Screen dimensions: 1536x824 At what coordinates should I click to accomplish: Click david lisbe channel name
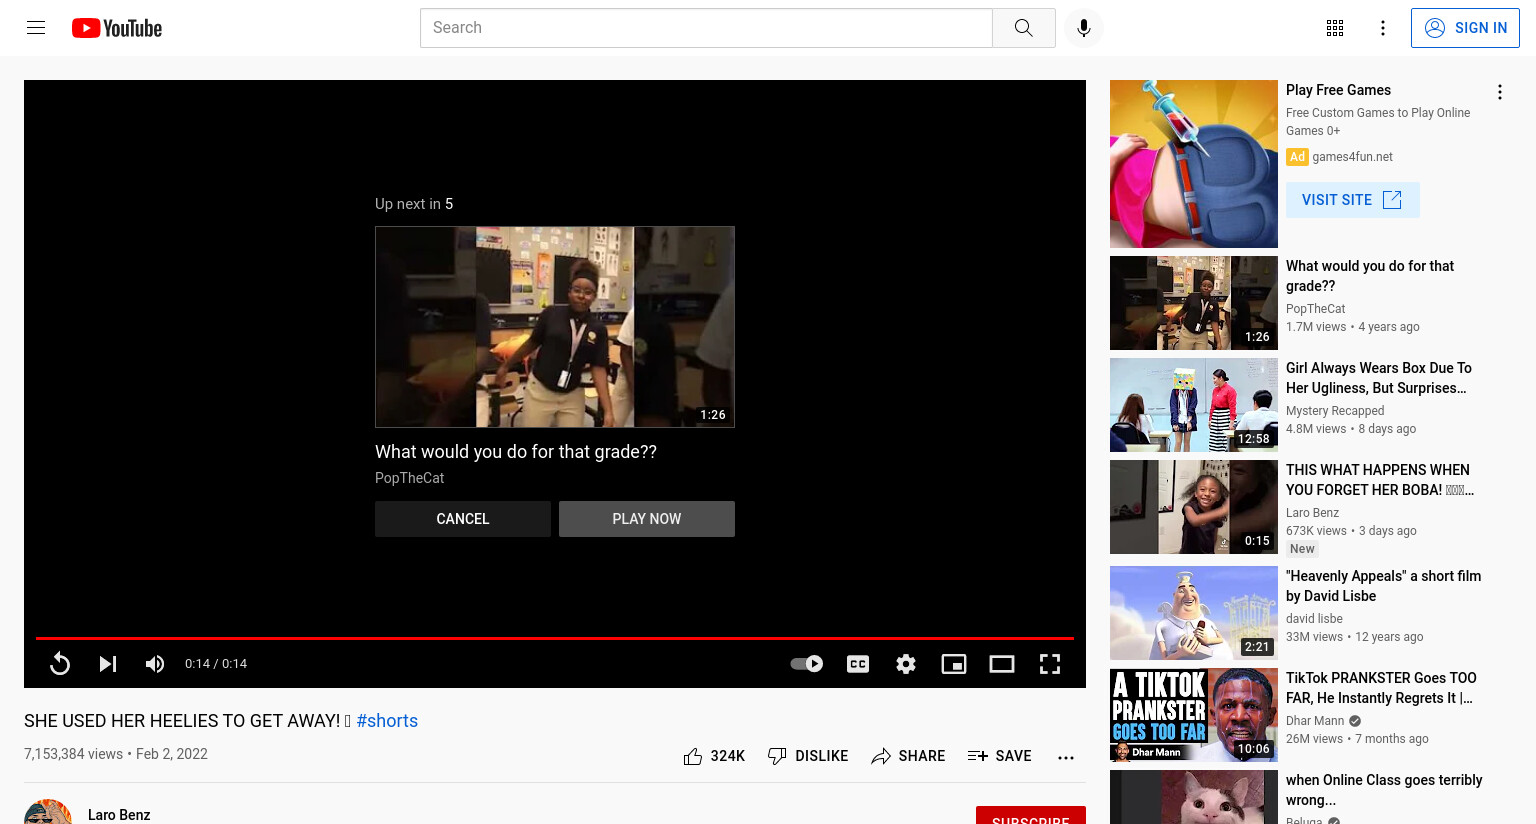click(1314, 619)
